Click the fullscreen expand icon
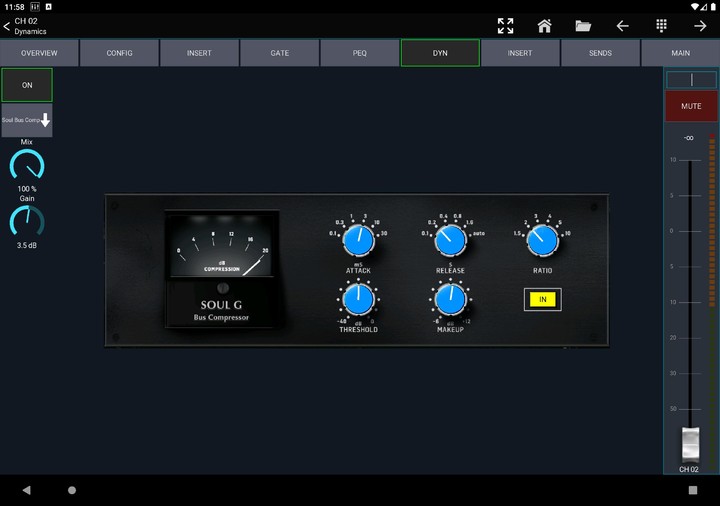Screen dimensions: 720x506 coord(505,26)
